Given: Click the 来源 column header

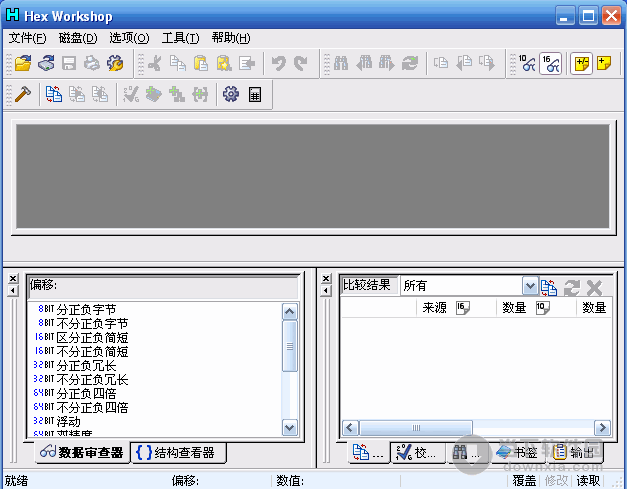Looking at the screenshot, I should pyautogui.click(x=456, y=307).
